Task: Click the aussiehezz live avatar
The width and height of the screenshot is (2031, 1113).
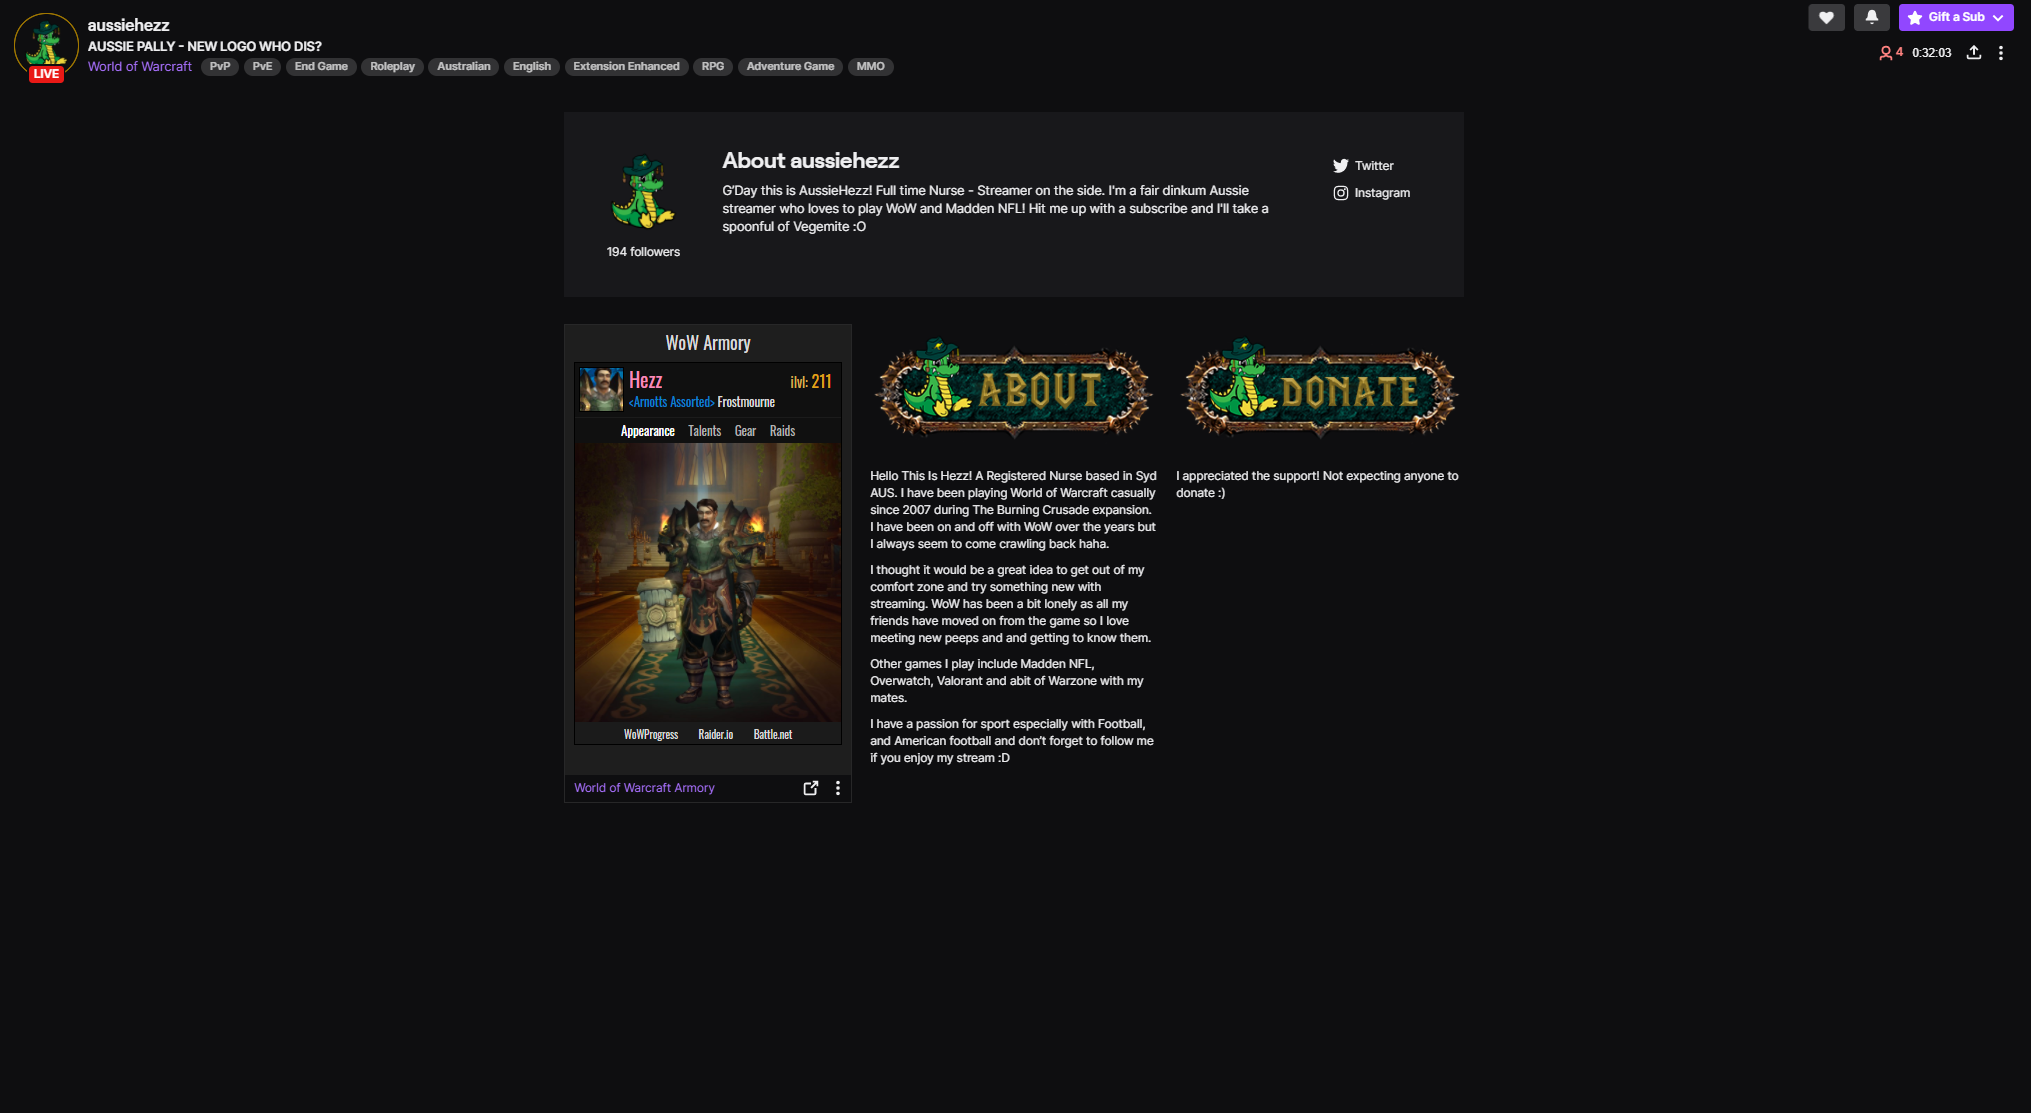Action: [45, 45]
